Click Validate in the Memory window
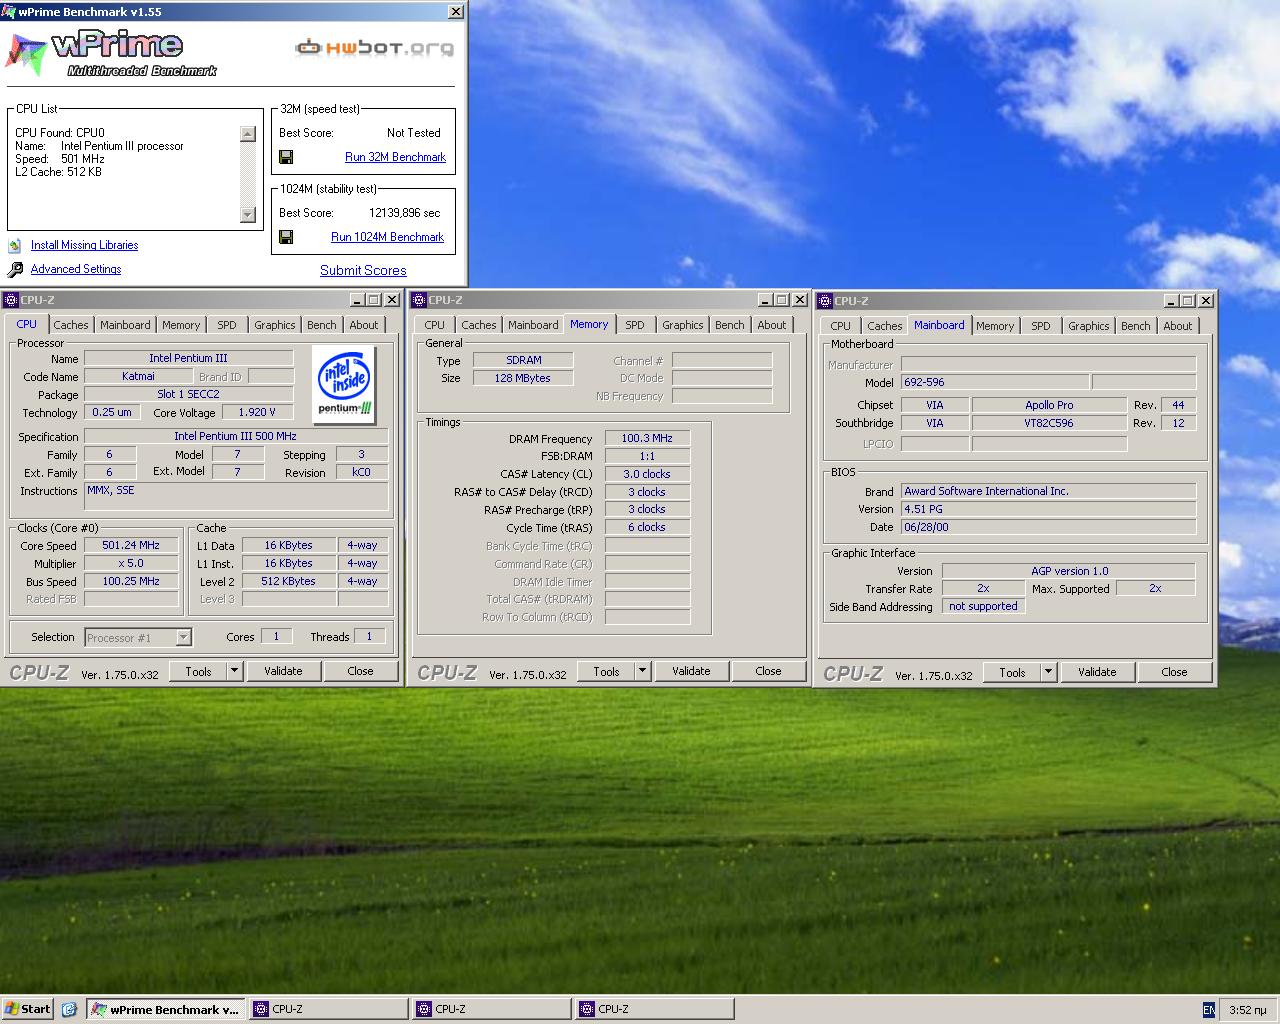Screen dimensions: 1280x1024 (x=691, y=671)
